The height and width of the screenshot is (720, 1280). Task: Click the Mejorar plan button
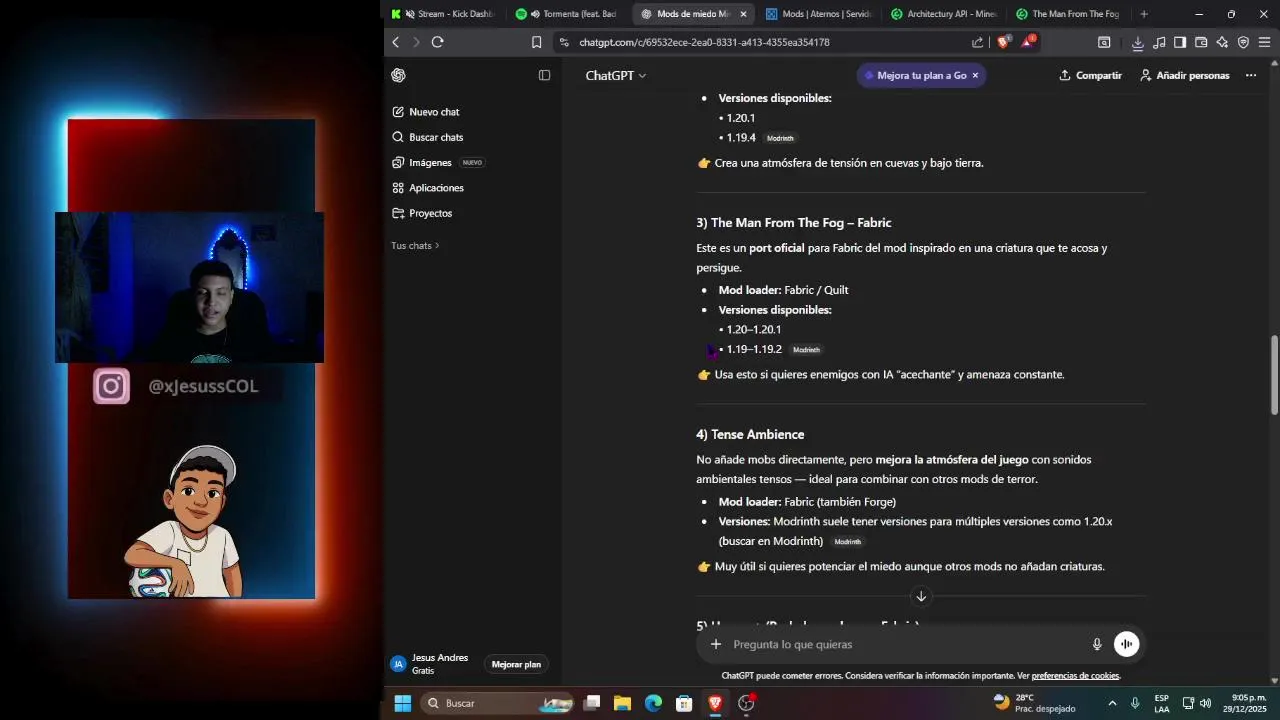coord(516,664)
